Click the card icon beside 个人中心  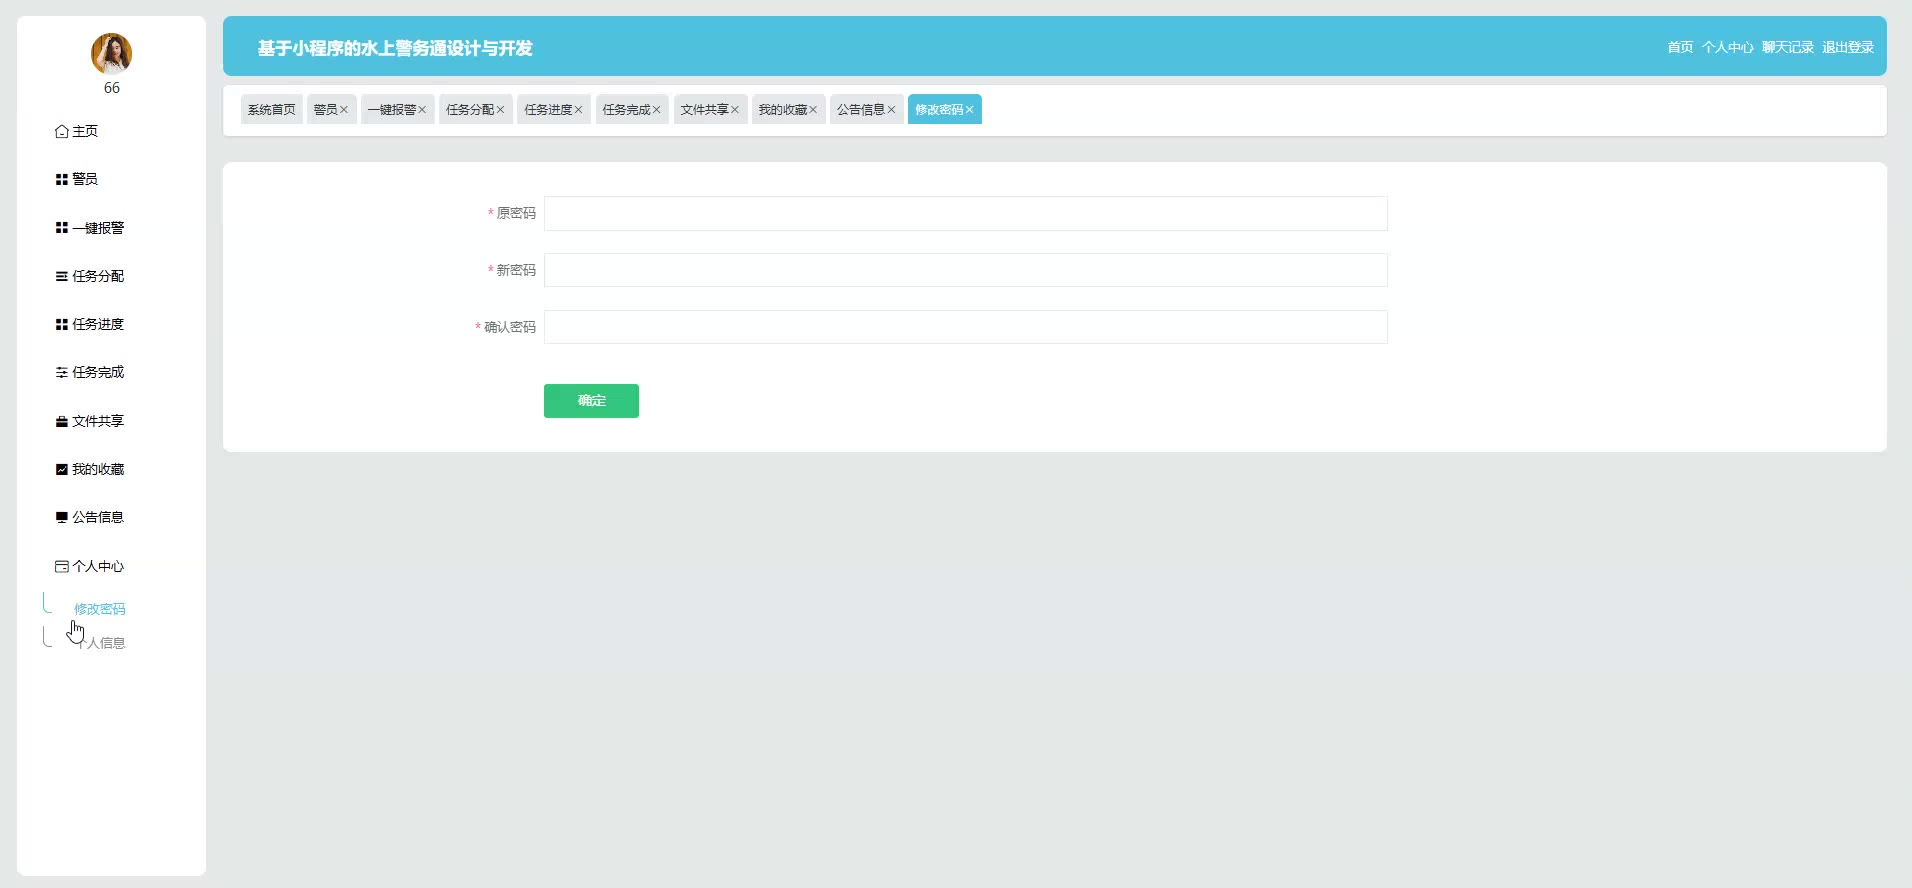point(62,566)
